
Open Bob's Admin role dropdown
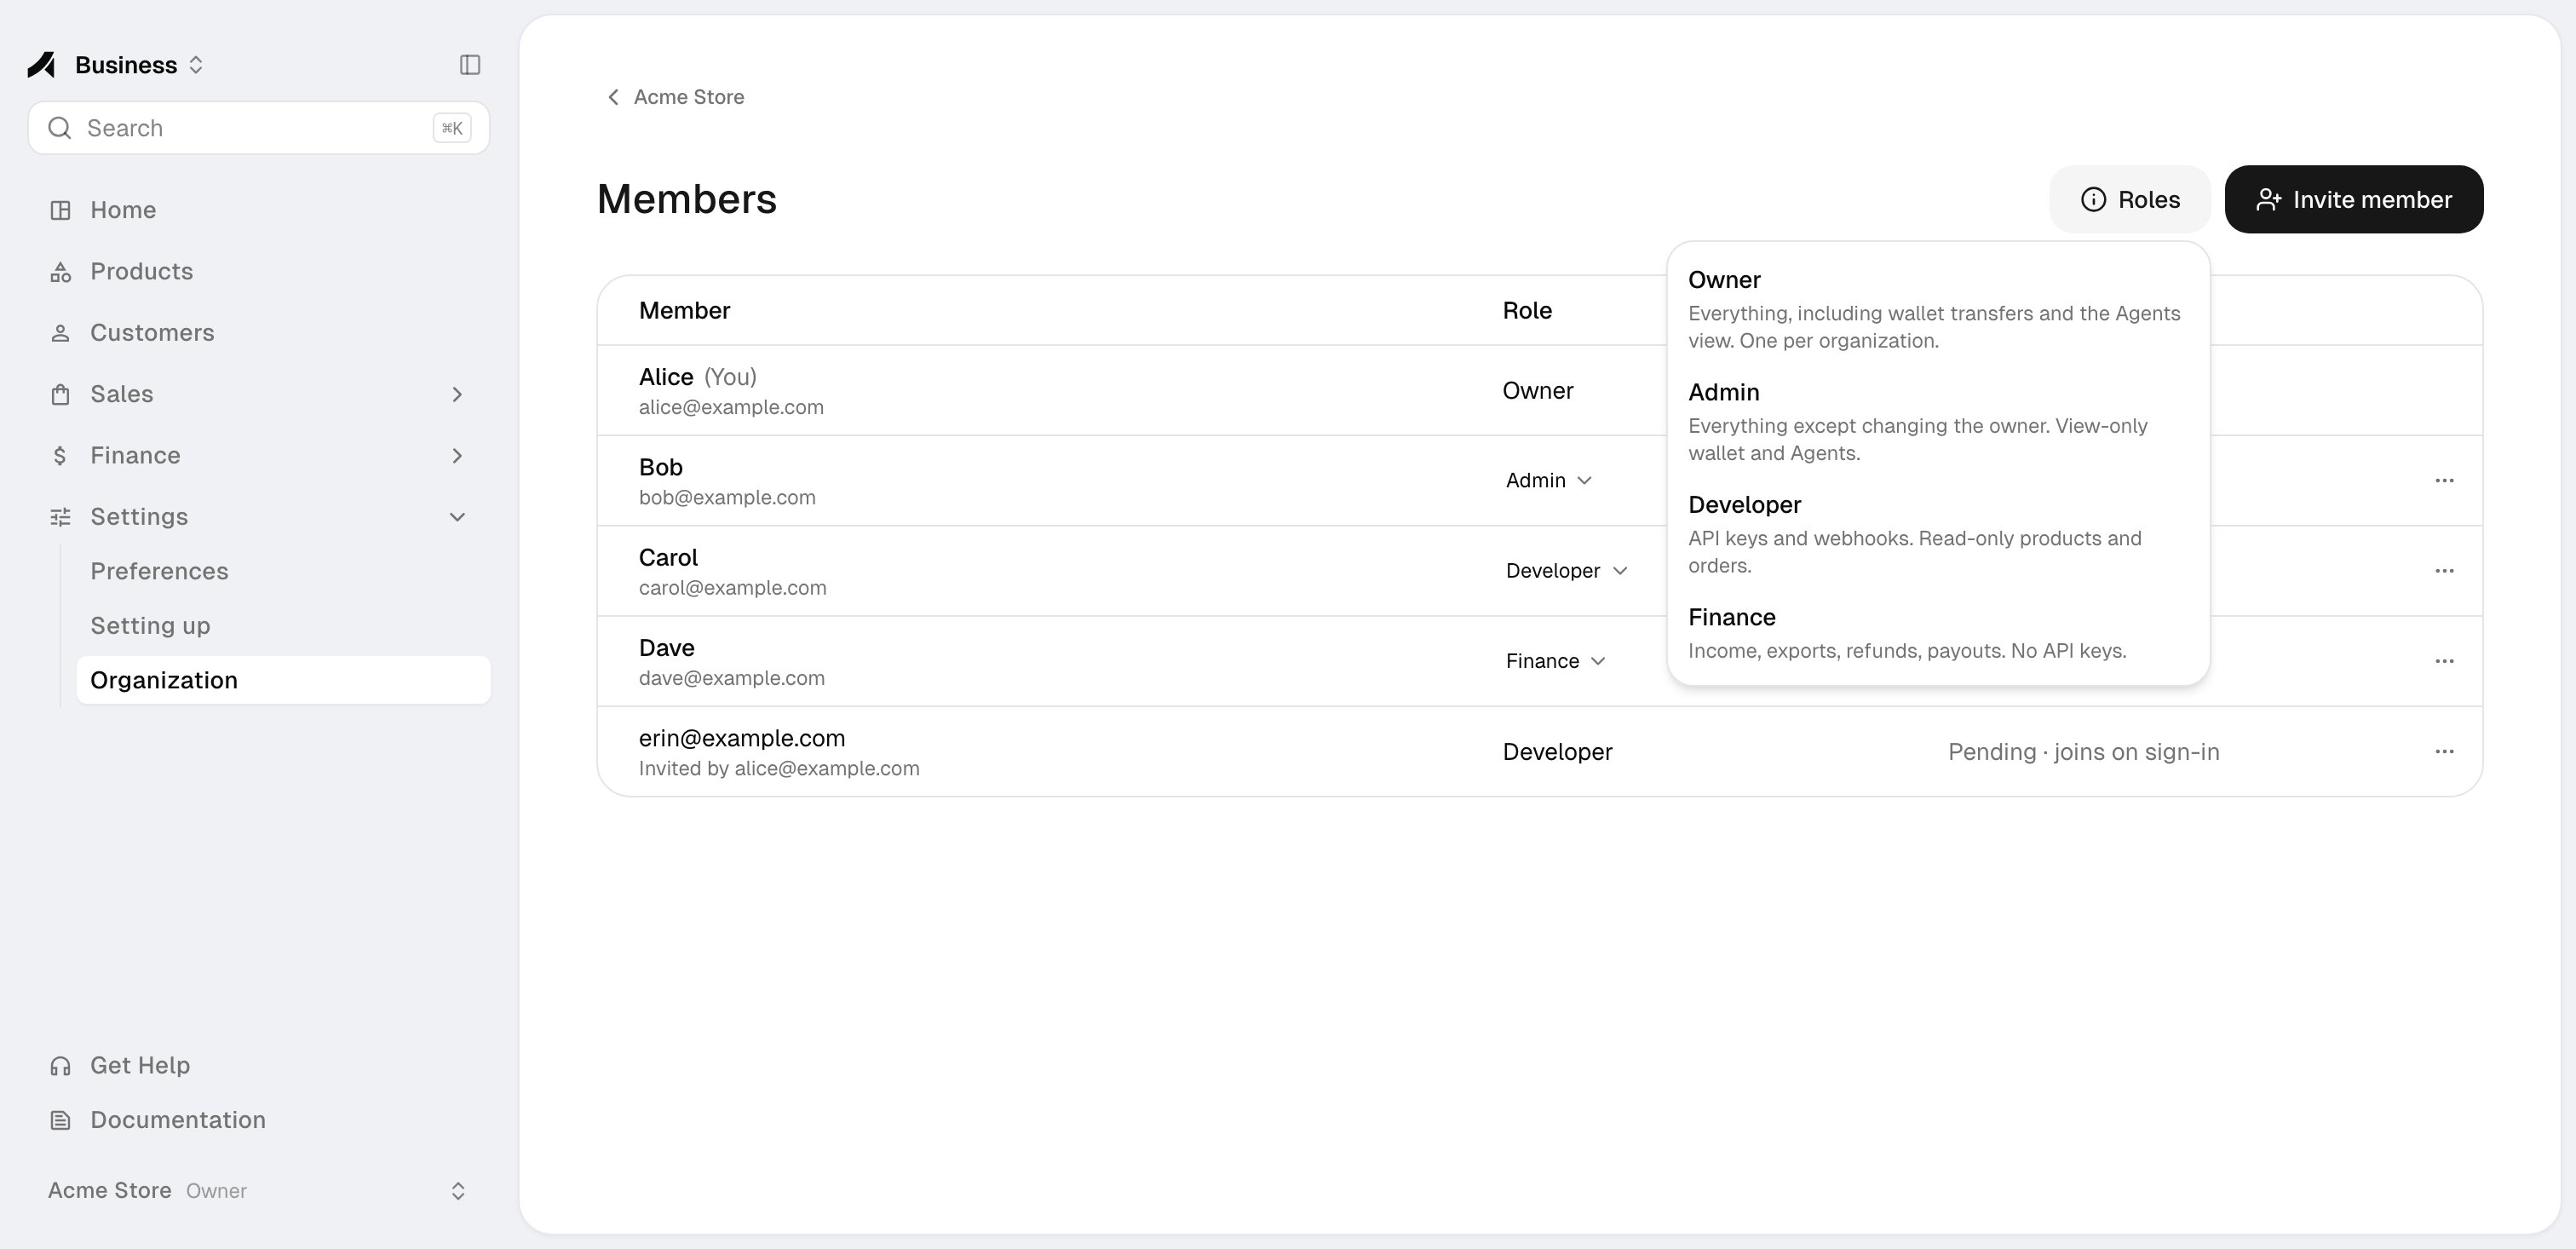click(x=1548, y=481)
